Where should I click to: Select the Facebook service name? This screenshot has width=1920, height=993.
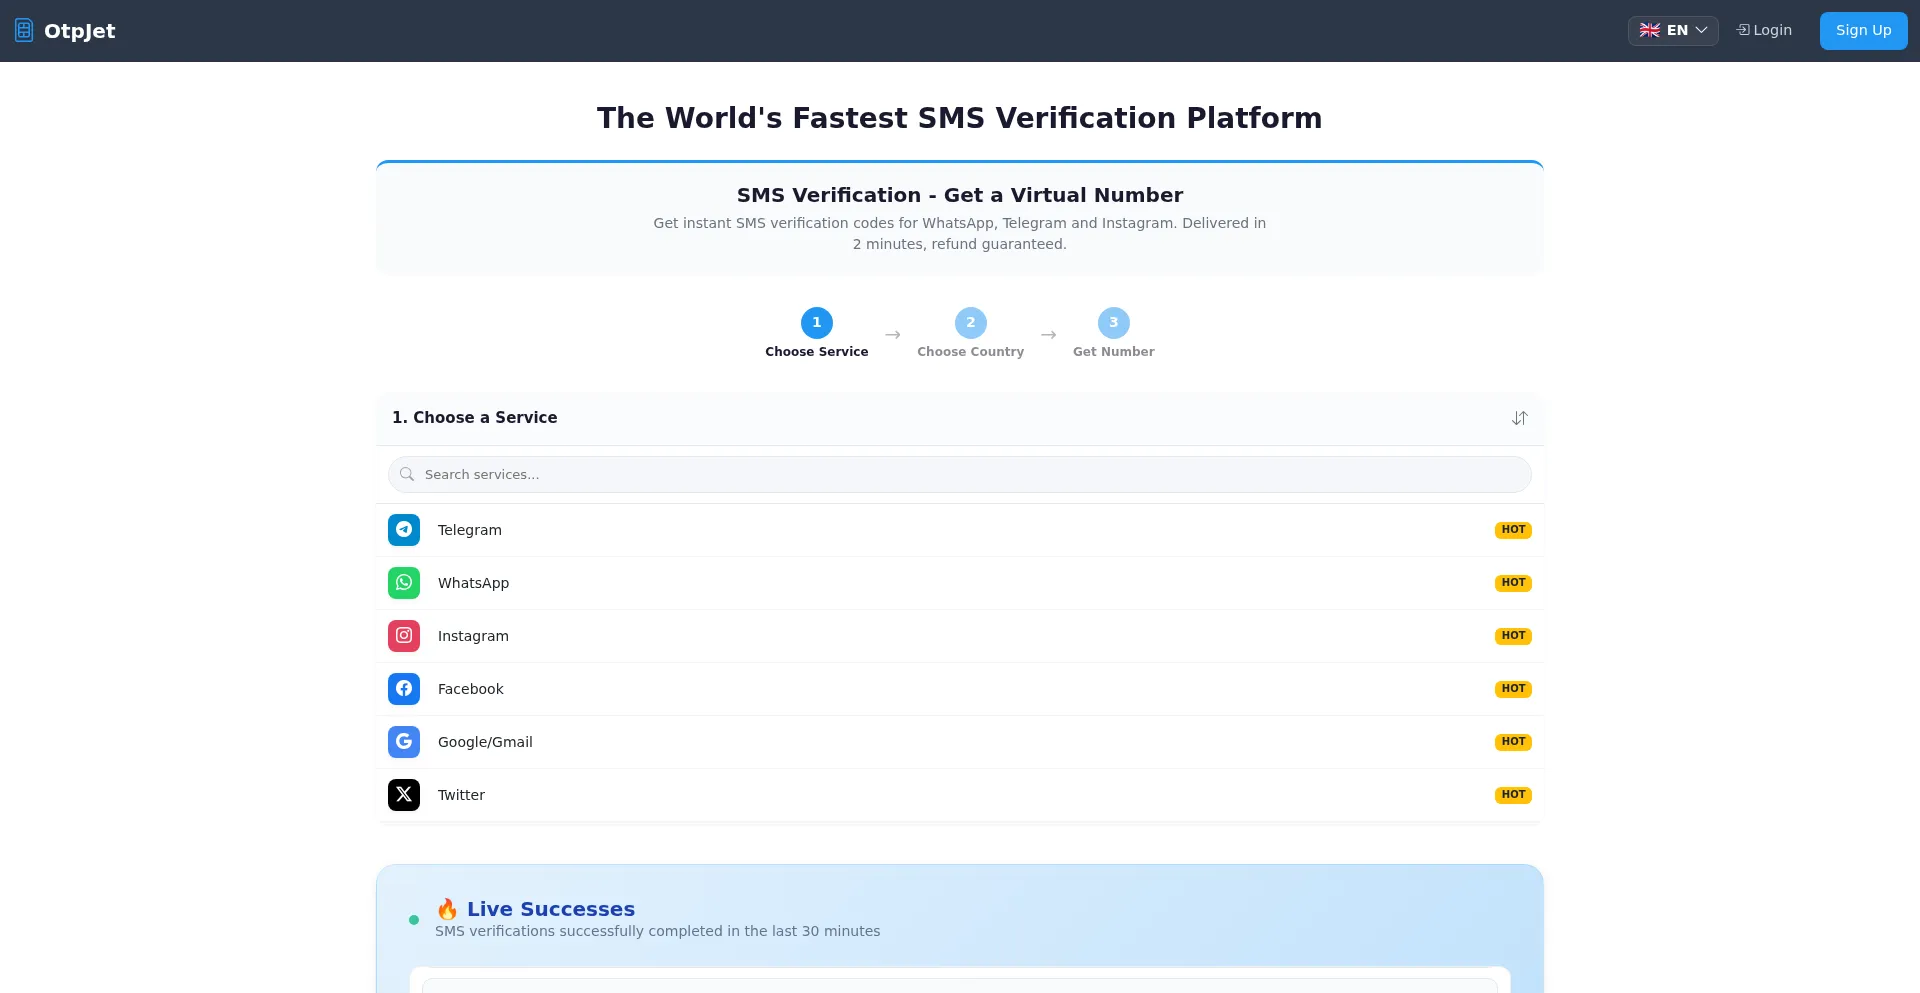(x=471, y=689)
